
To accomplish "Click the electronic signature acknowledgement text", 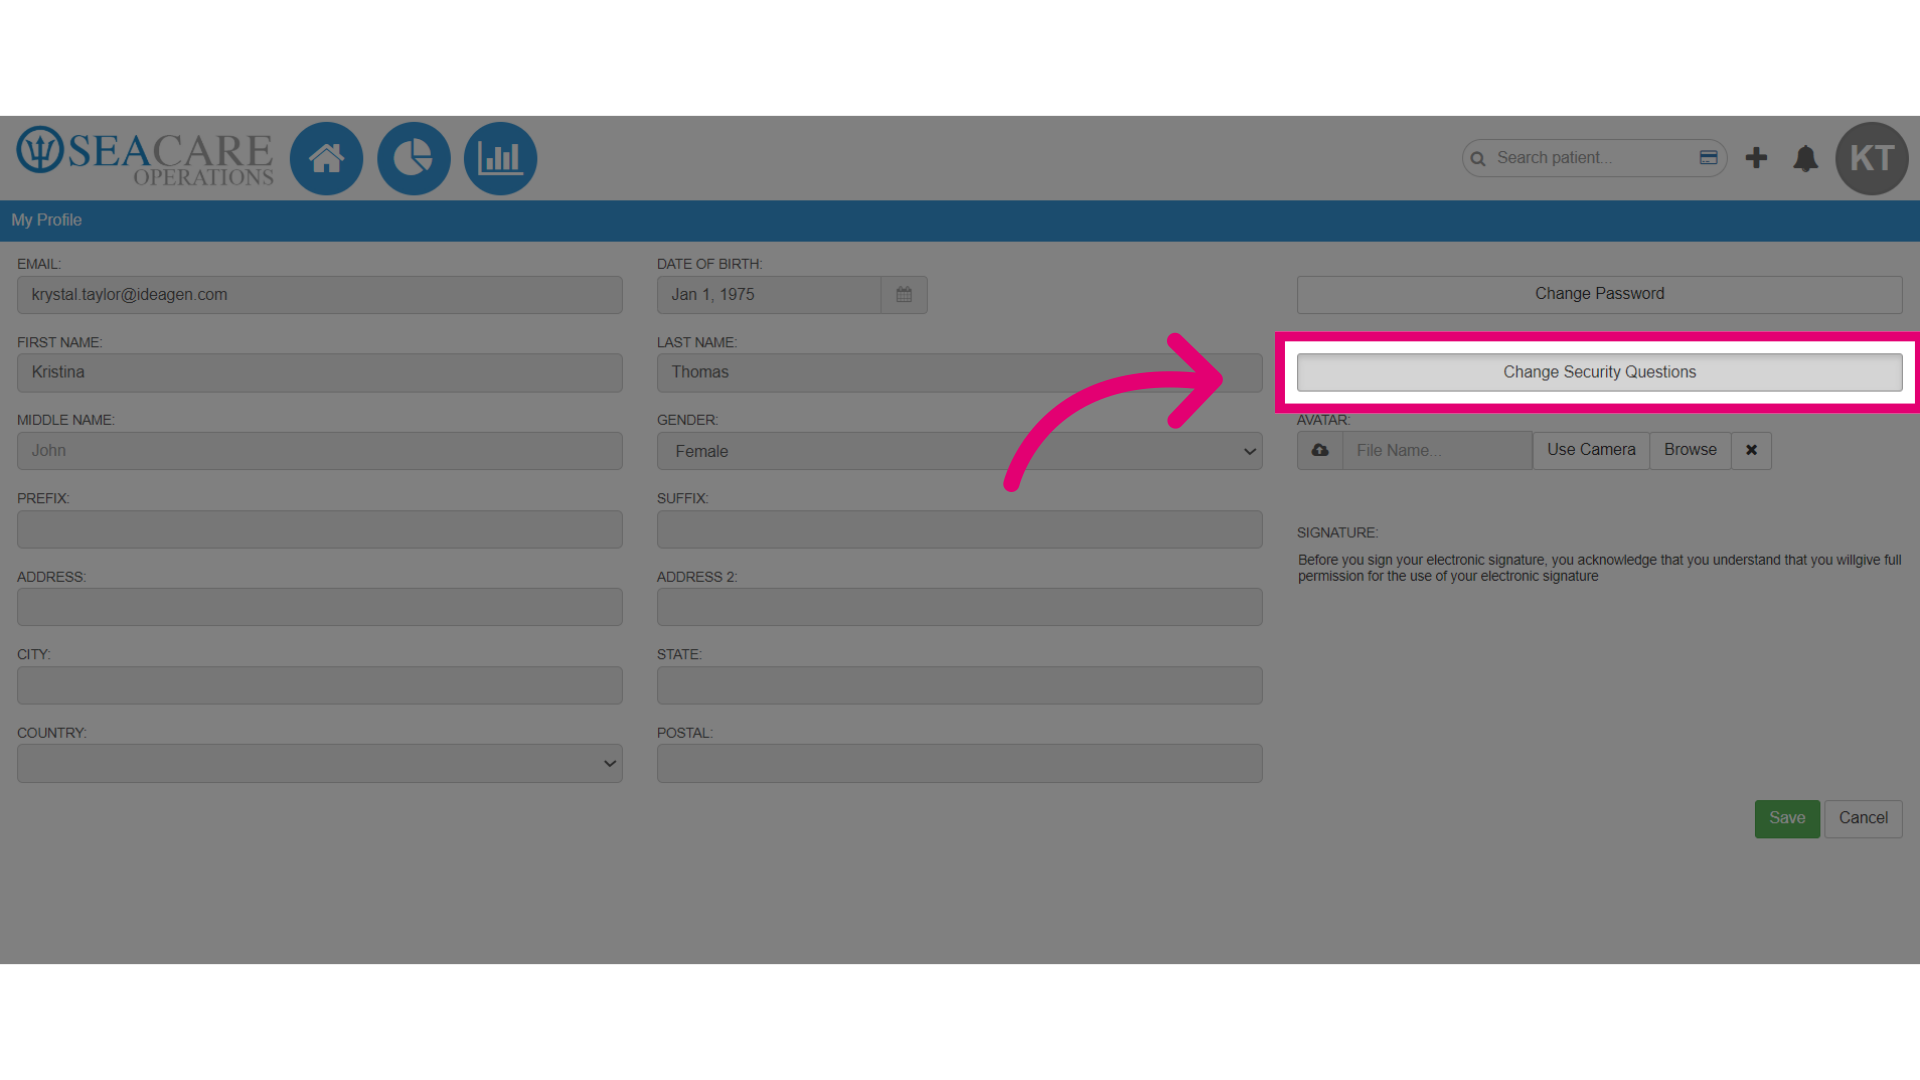I will point(1599,568).
